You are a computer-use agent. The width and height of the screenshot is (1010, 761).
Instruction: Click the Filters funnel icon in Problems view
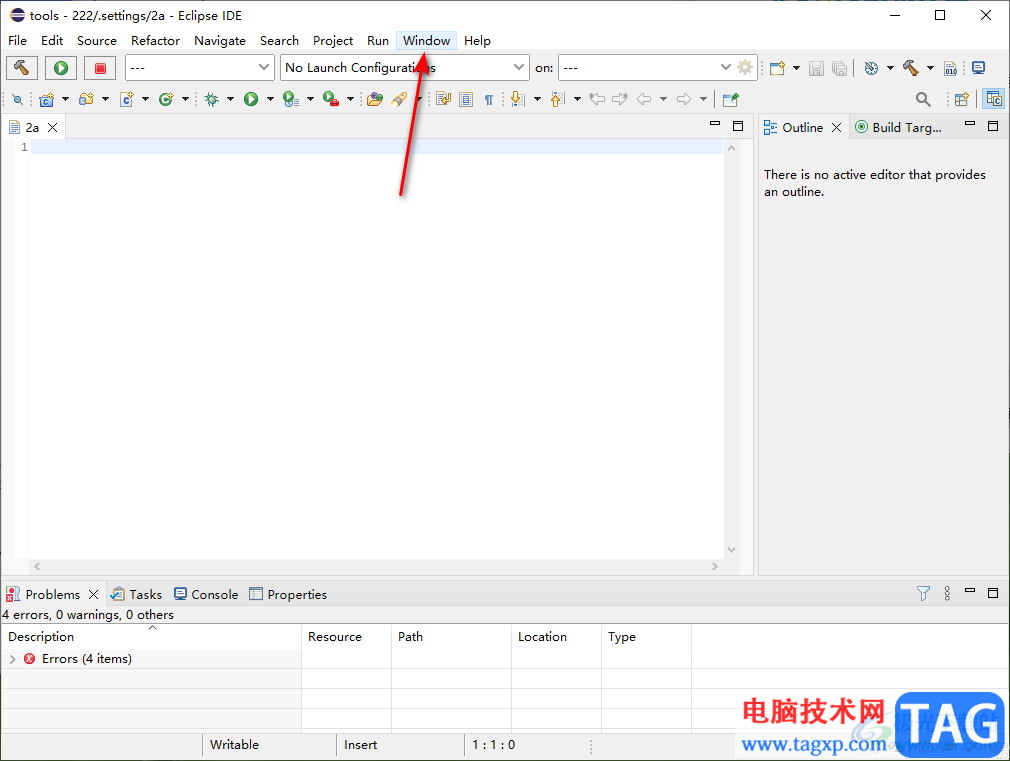[923, 593]
